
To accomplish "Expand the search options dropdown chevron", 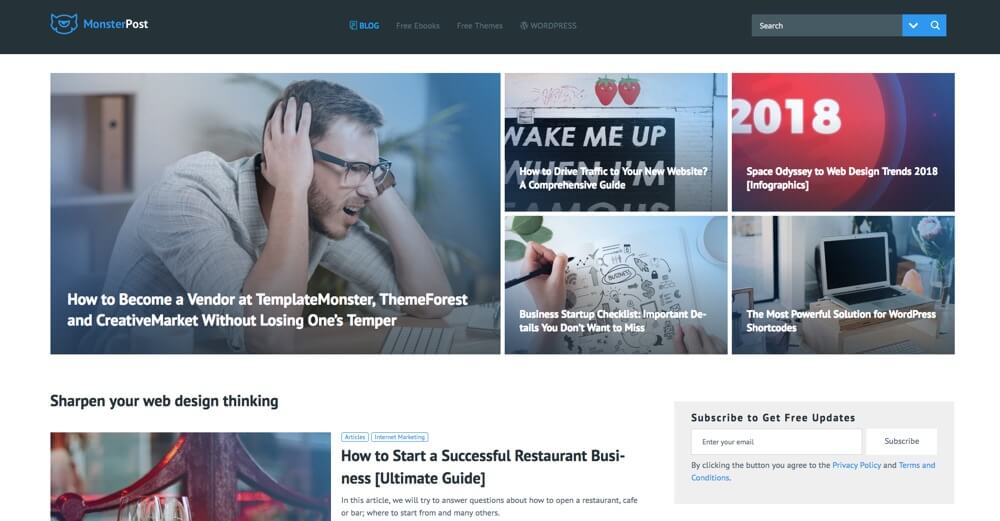I will (x=913, y=26).
